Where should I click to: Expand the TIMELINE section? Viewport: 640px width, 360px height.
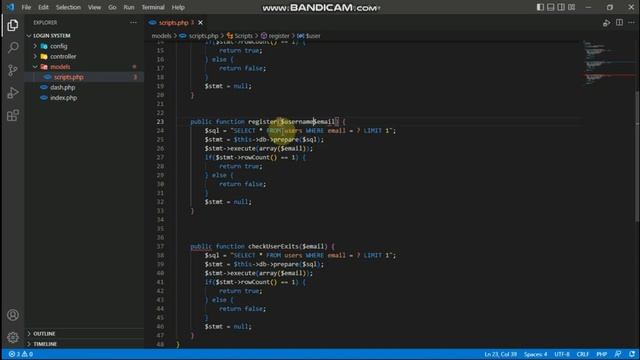pyautogui.click(x=45, y=344)
